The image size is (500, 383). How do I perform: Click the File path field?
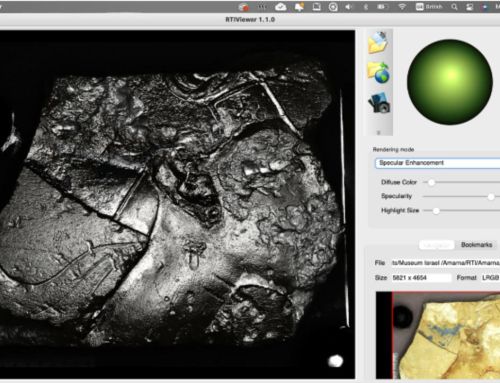click(445, 263)
